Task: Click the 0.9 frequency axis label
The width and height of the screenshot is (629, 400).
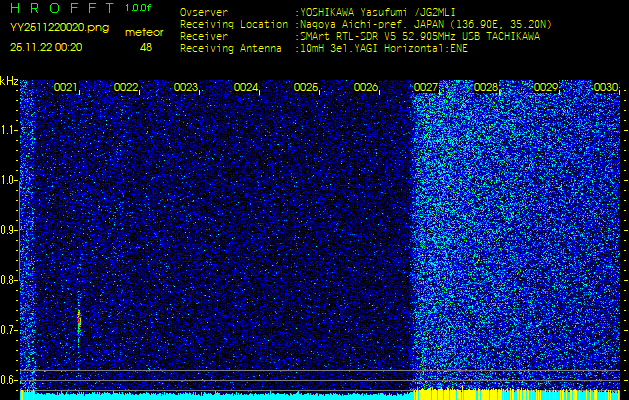Action: coord(9,230)
